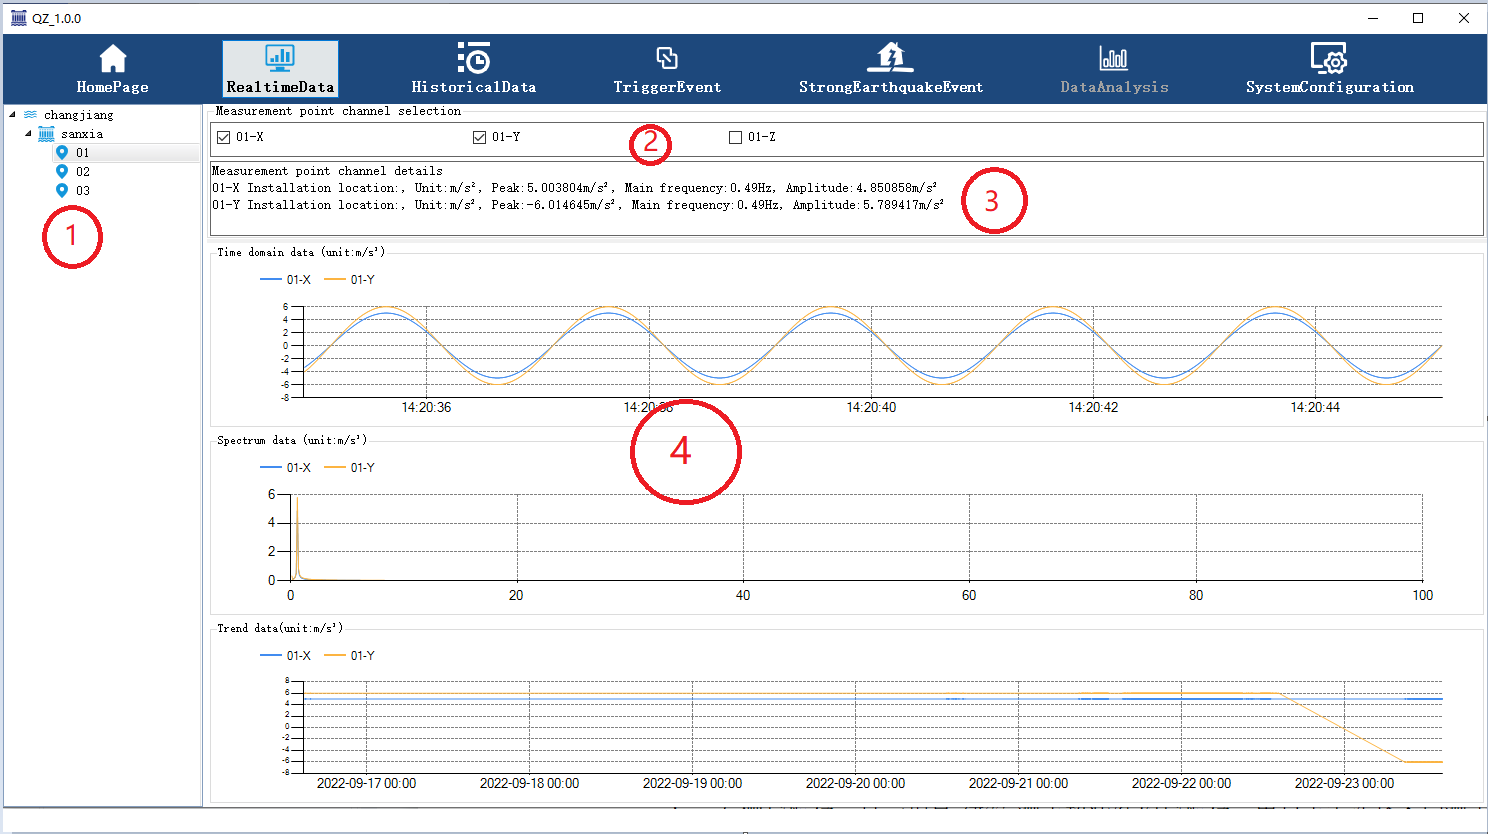1488x834 pixels.
Task: Switch to the TriggerEvent tab label
Action: 667,87
